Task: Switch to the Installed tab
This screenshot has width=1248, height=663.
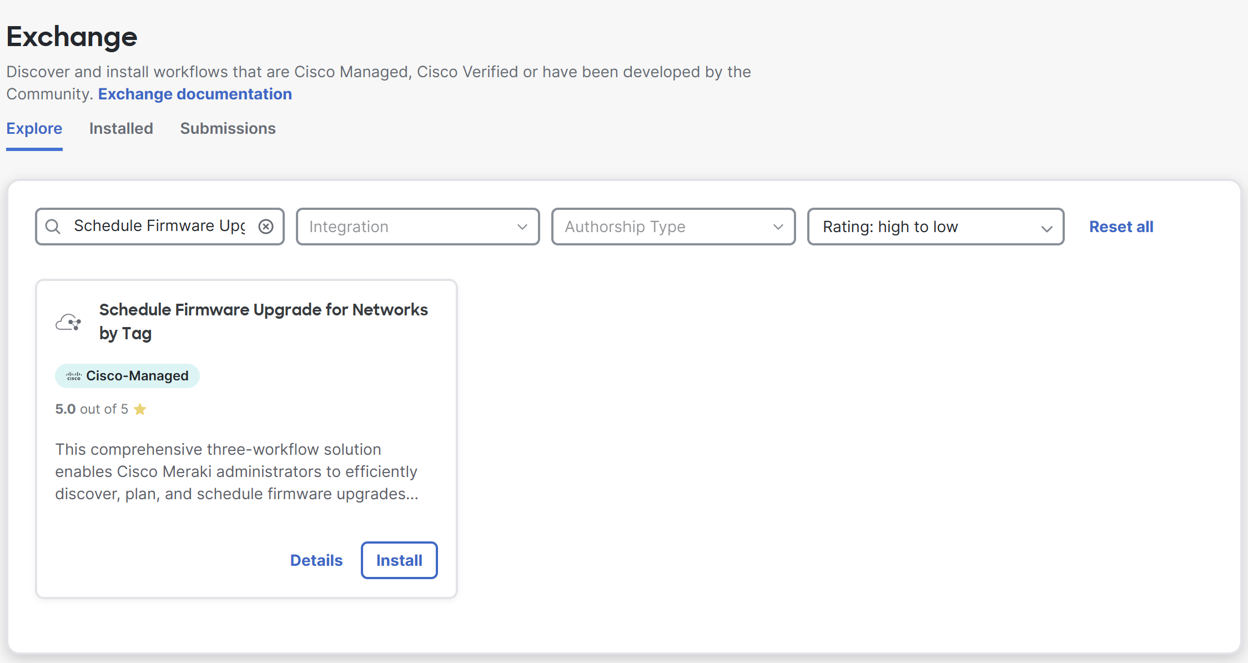Action: [121, 128]
